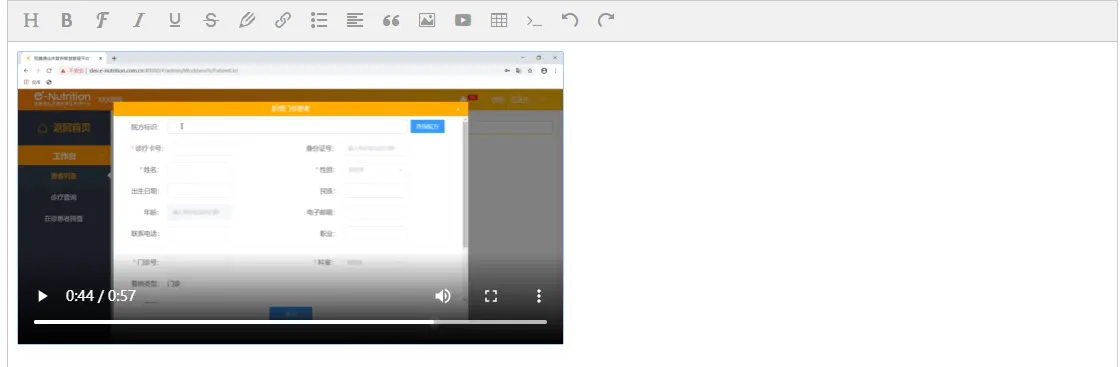Open the text color brush tool
The width and height of the screenshot is (1120, 367).
(x=247, y=20)
